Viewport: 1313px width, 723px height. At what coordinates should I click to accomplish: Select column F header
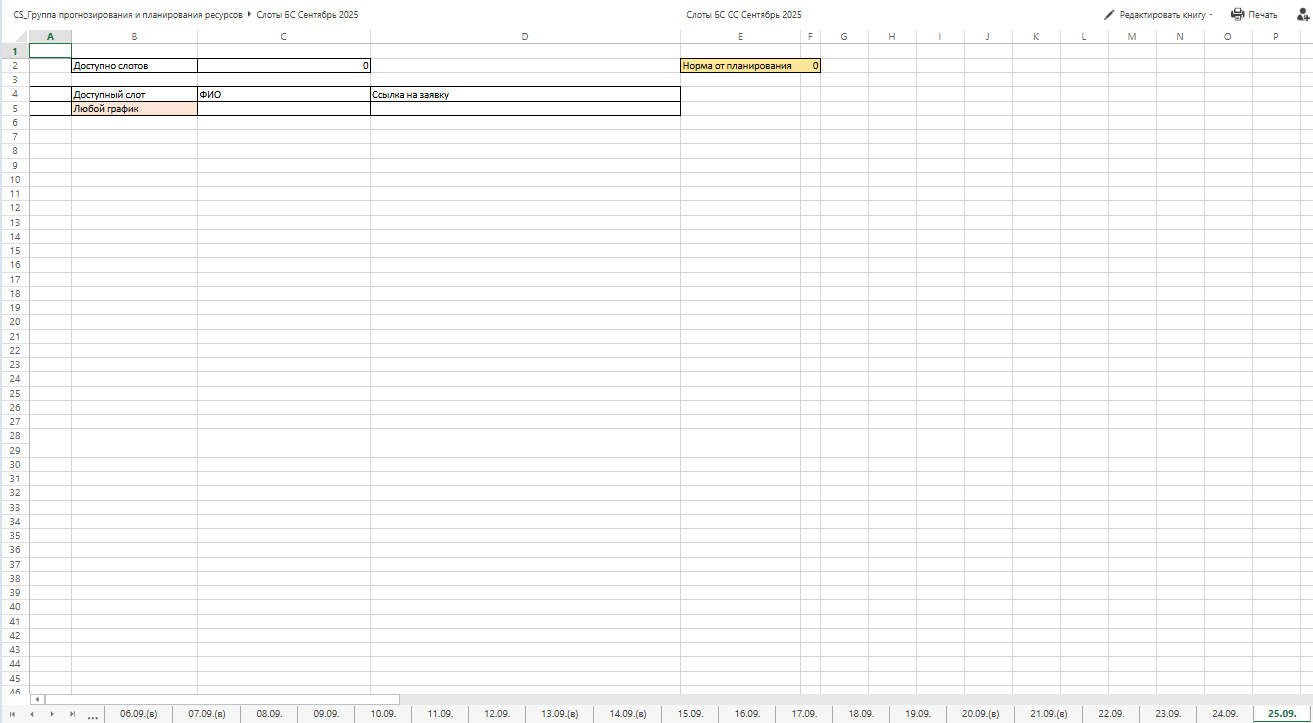click(x=810, y=37)
